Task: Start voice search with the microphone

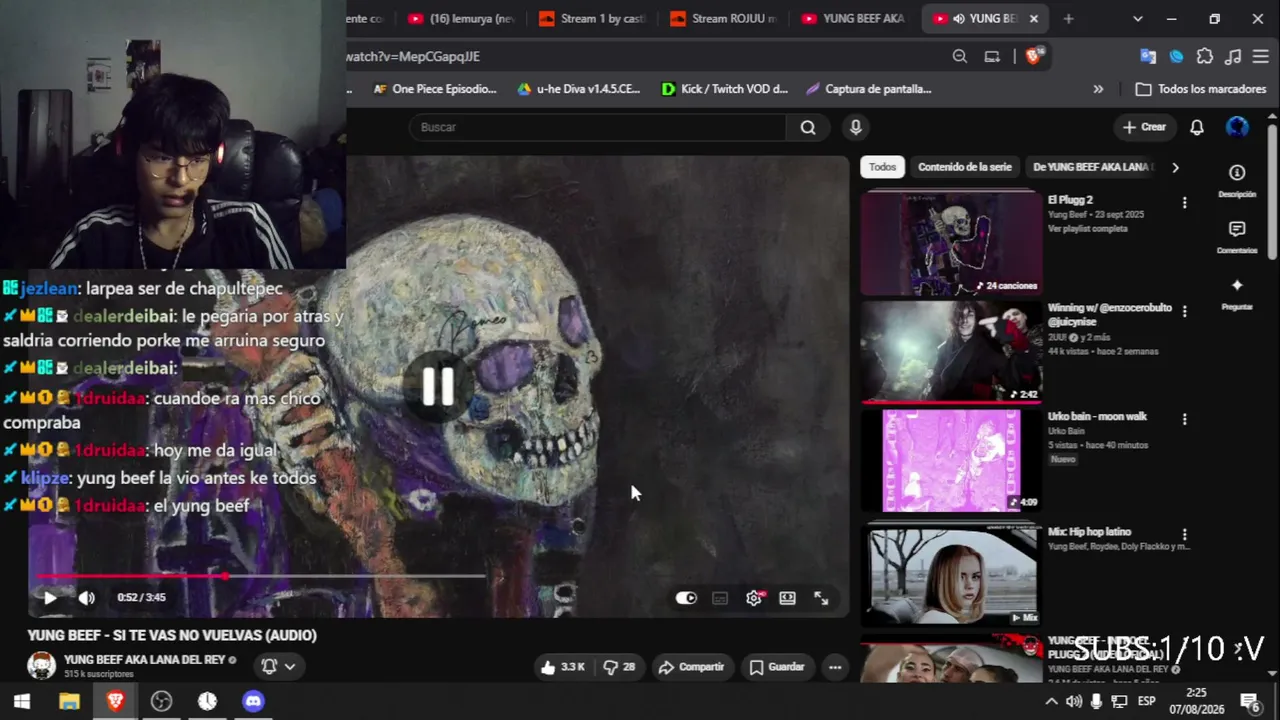Action: coord(855,127)
